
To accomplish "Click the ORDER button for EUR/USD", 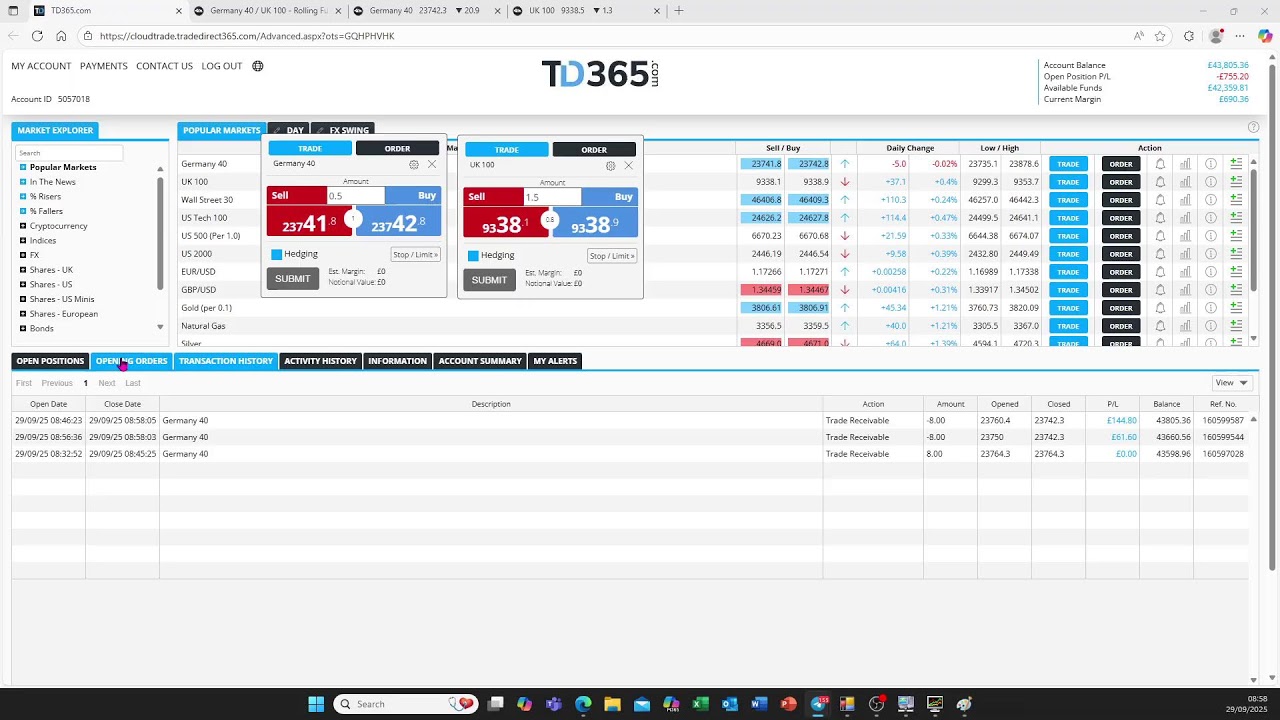I will click(x=1121, y=272).
